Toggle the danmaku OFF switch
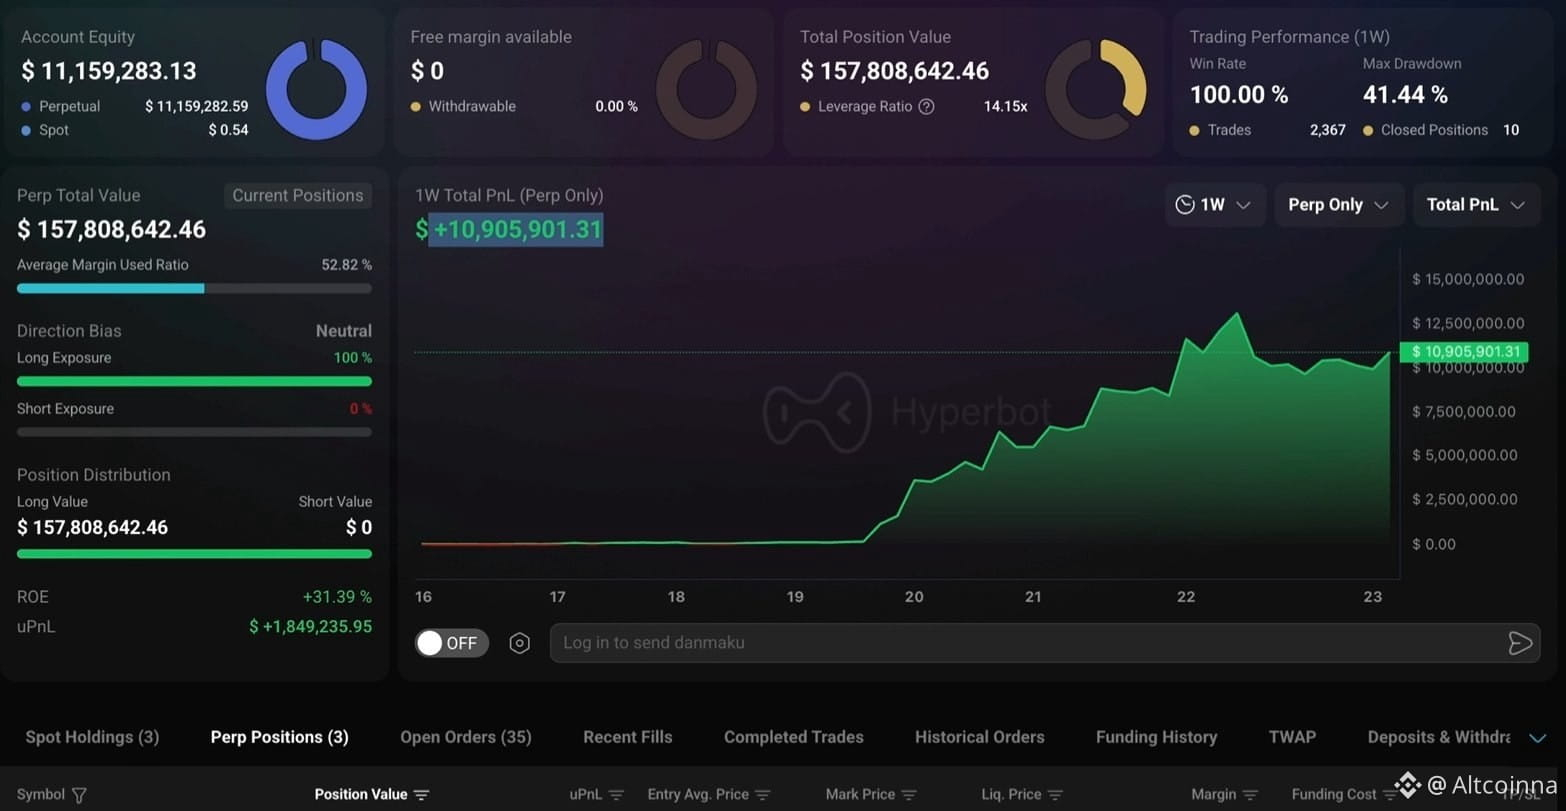This screenshot has width=1566, height=811. (x=452, y=643)
